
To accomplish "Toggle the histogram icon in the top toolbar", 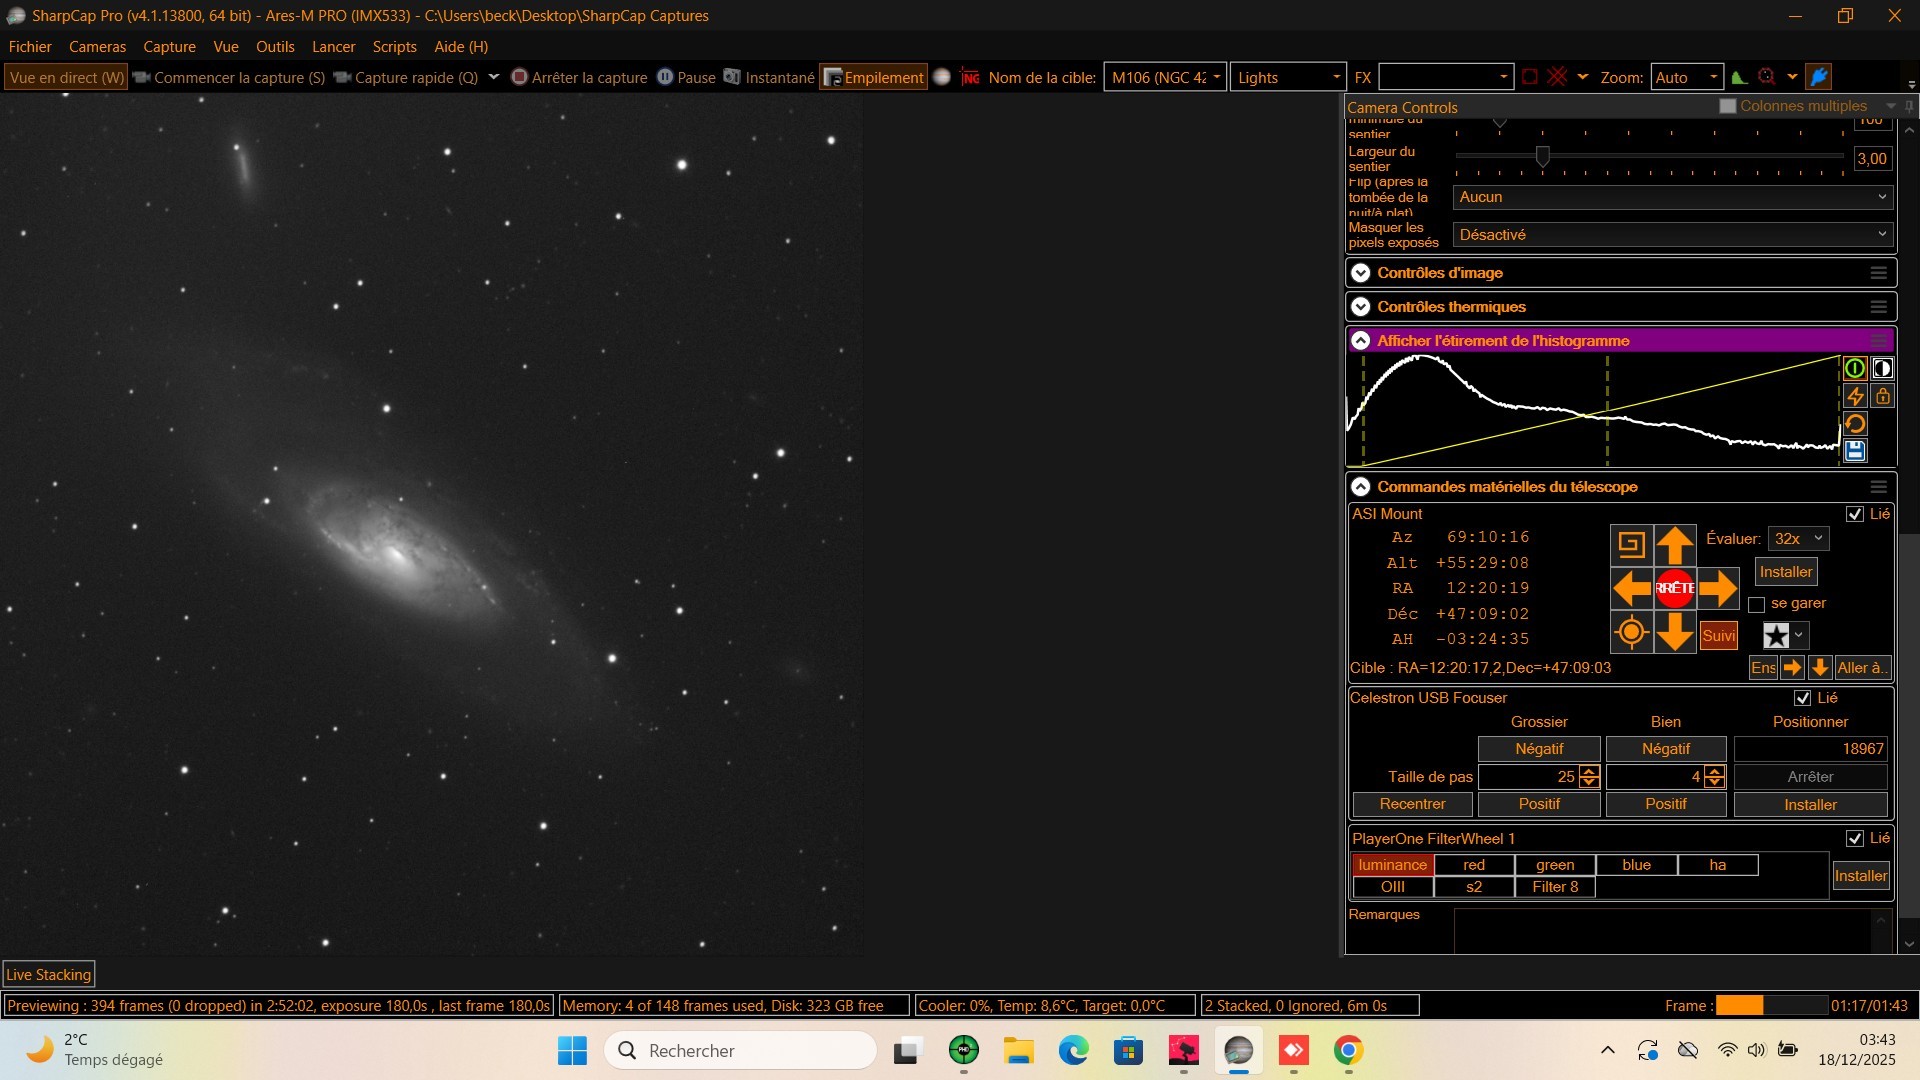I will [x=1739, y=77].
